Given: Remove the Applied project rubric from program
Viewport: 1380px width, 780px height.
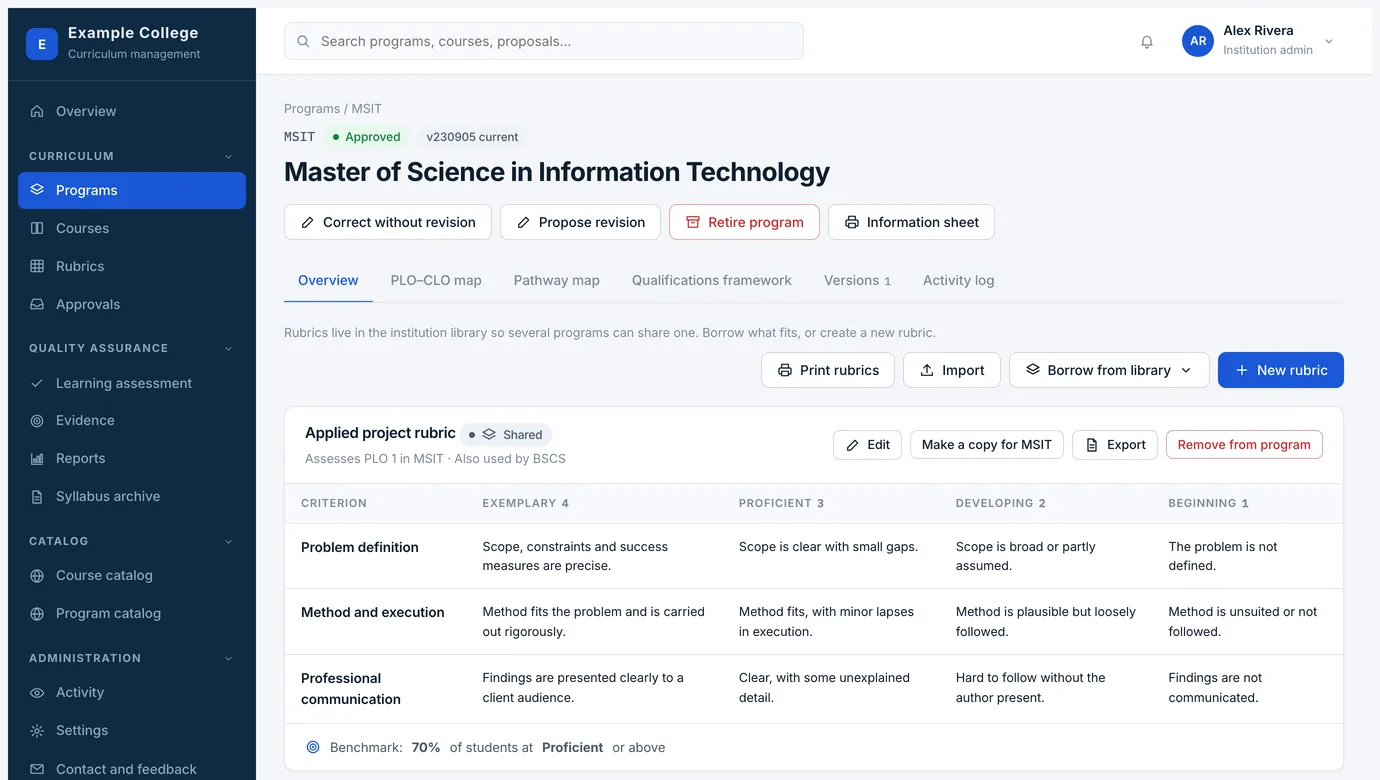Looking at the screenshot, I should [1244, 445].
